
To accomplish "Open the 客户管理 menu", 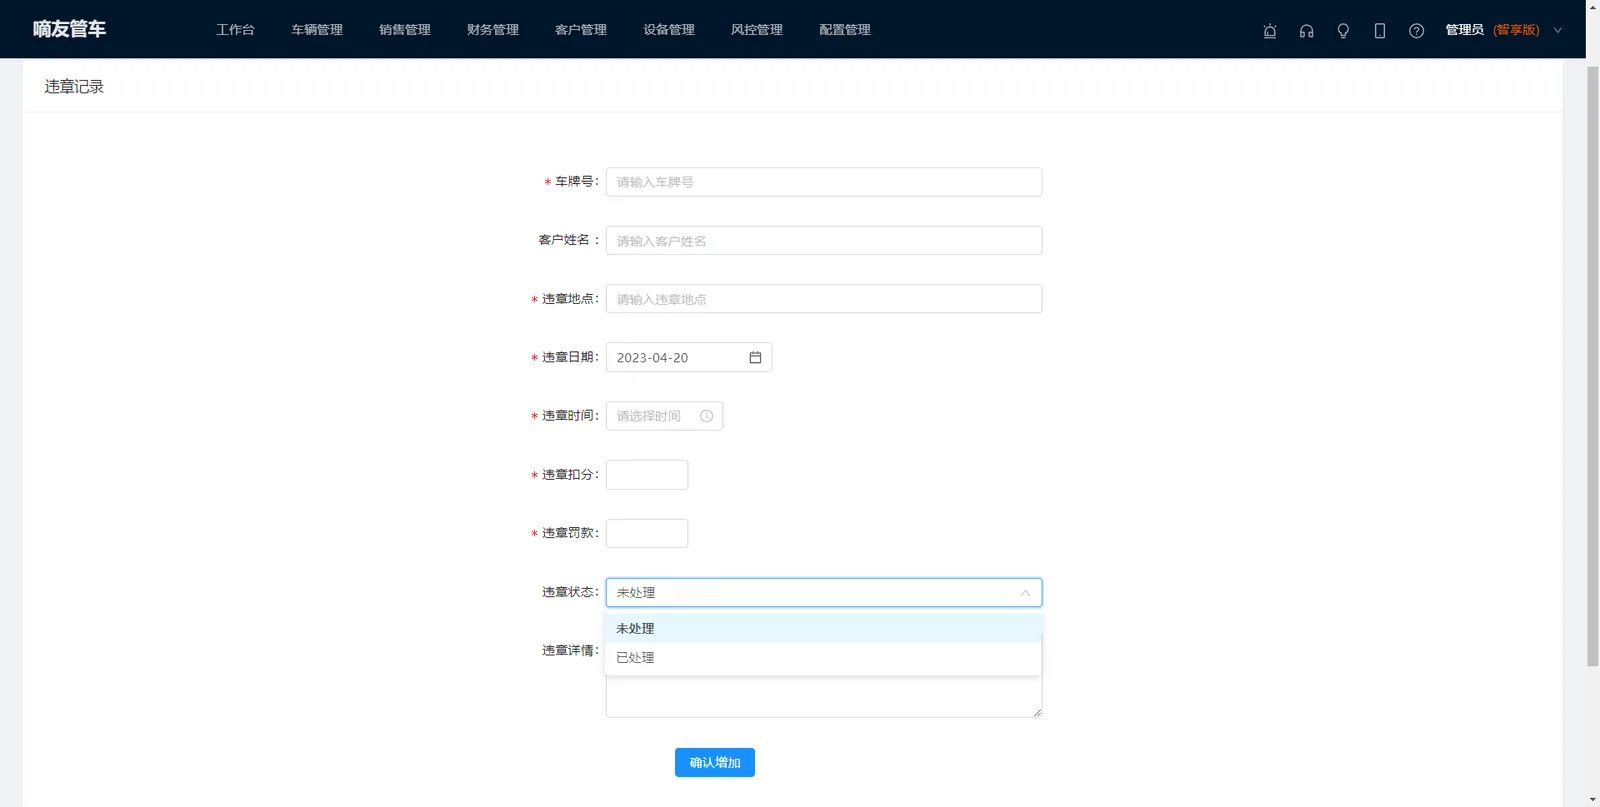I will click(581, 30).
